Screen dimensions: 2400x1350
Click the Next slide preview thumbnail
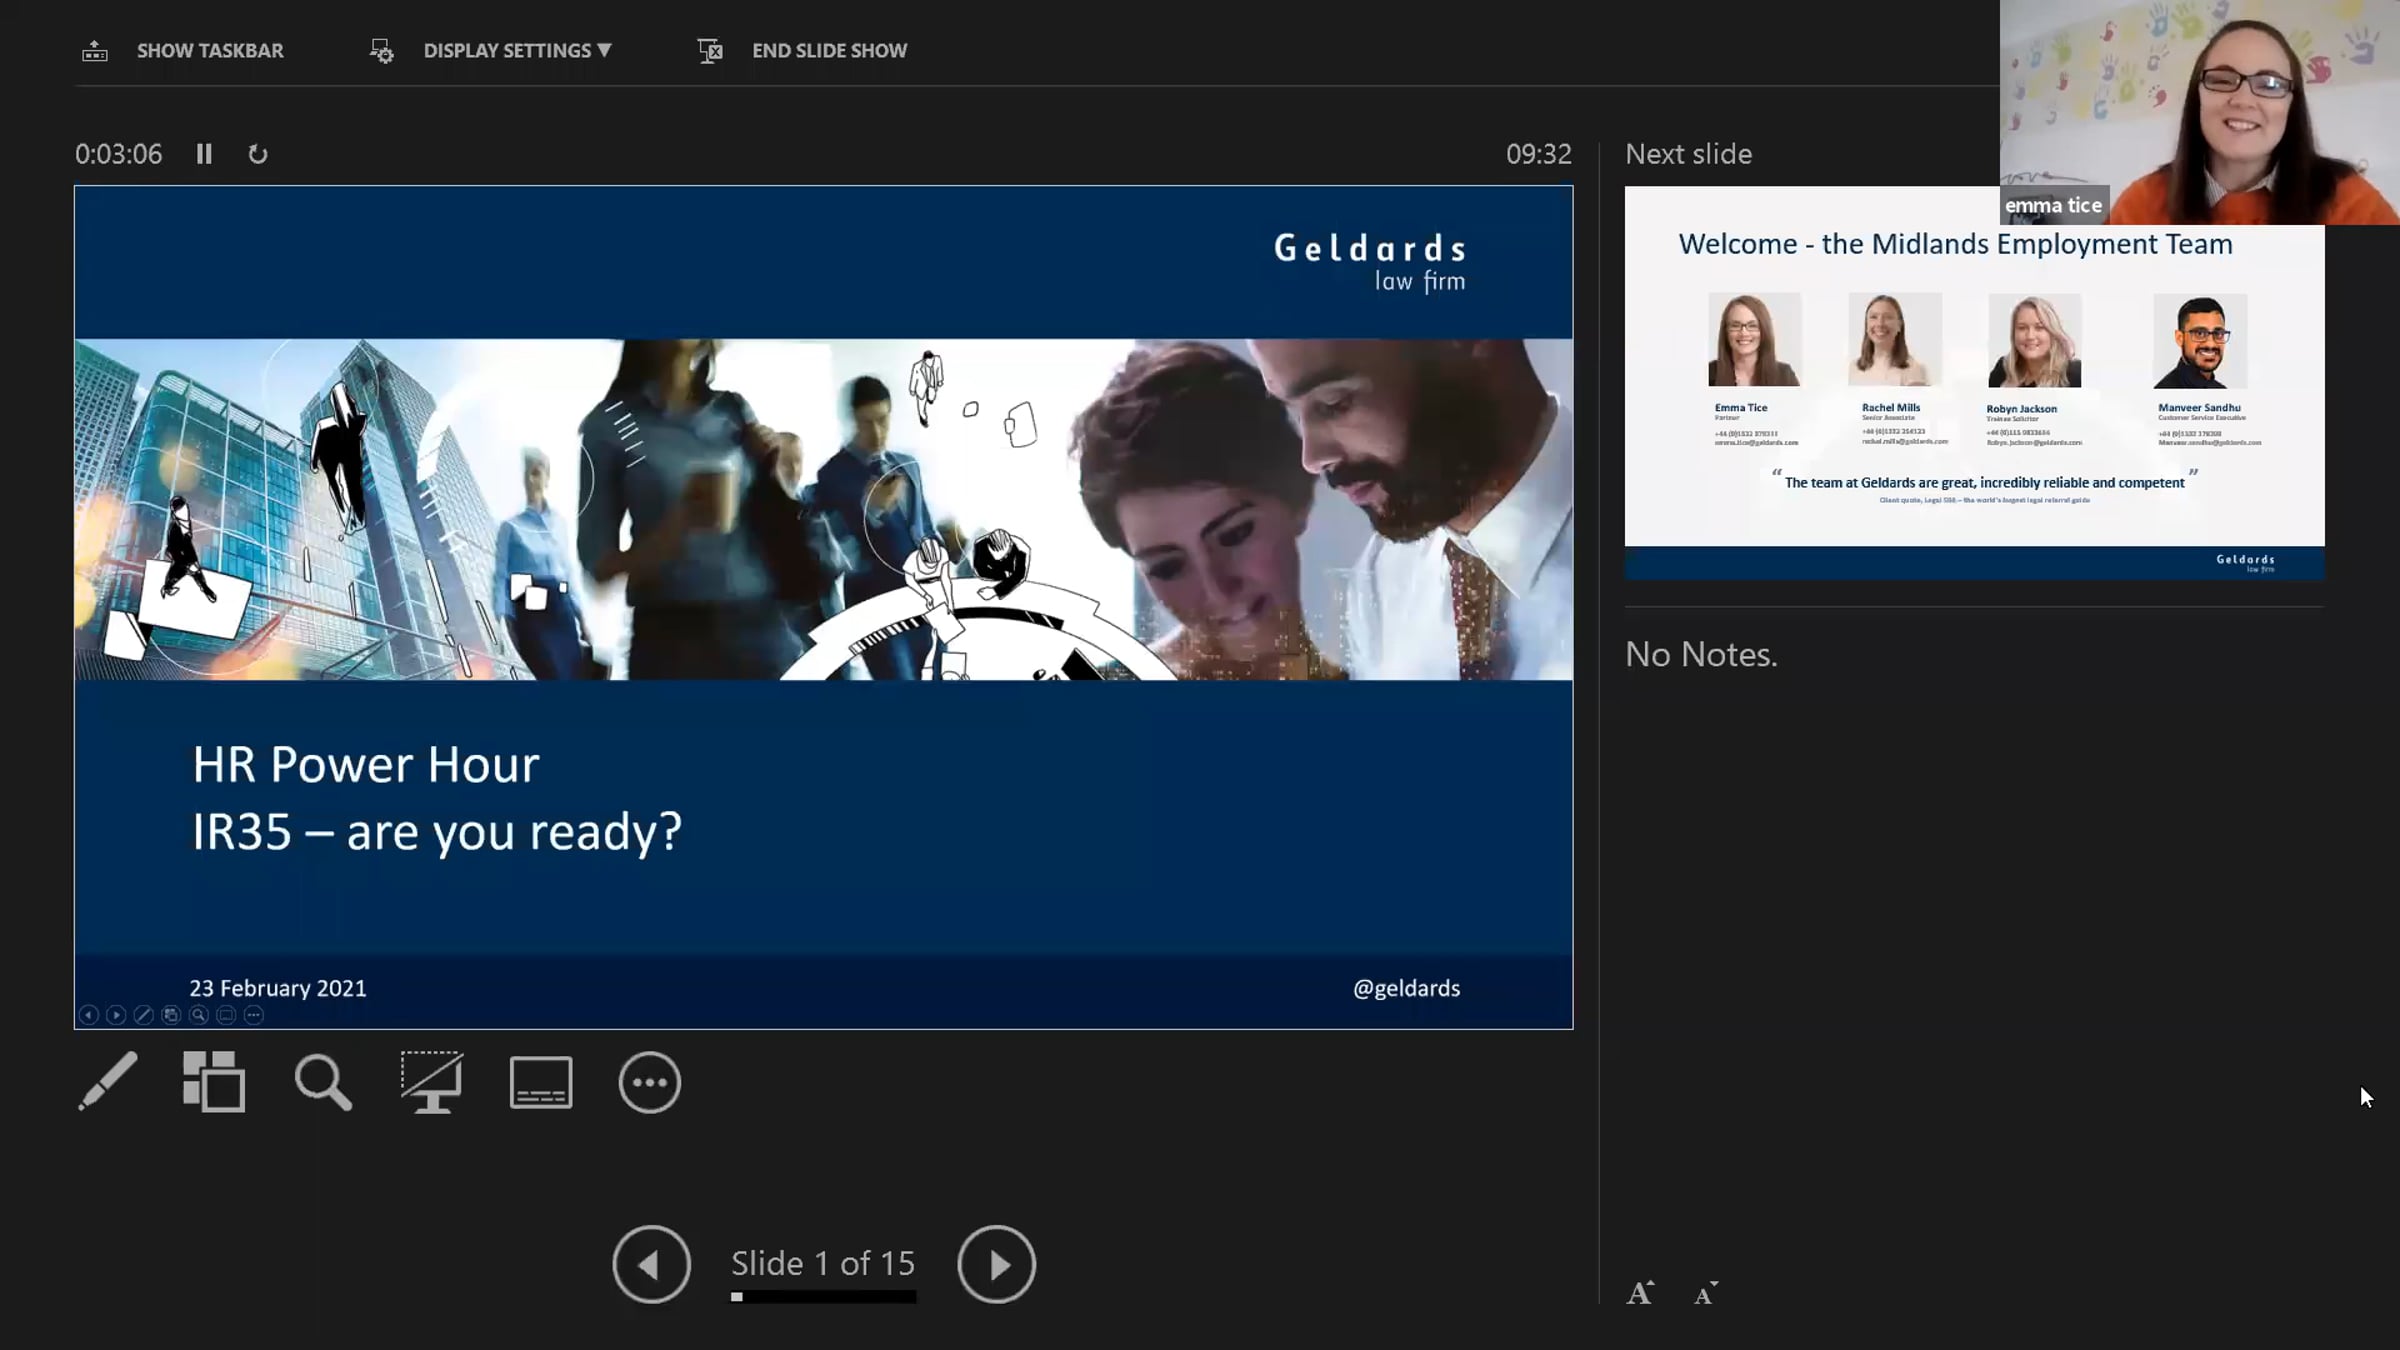(1974, 382)
